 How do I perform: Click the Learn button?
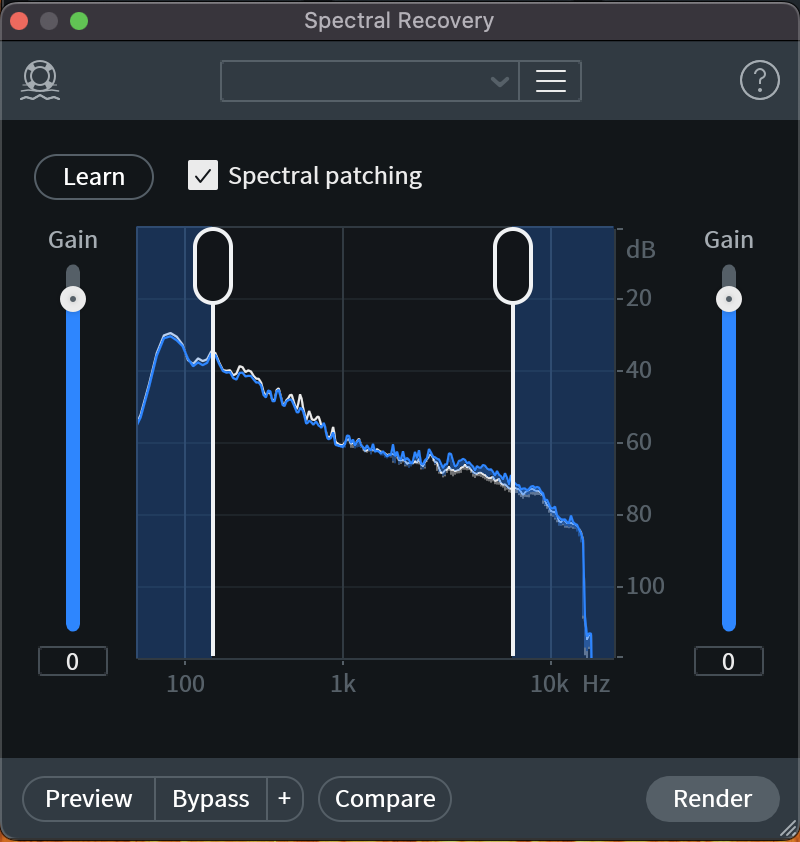[93, 176]
